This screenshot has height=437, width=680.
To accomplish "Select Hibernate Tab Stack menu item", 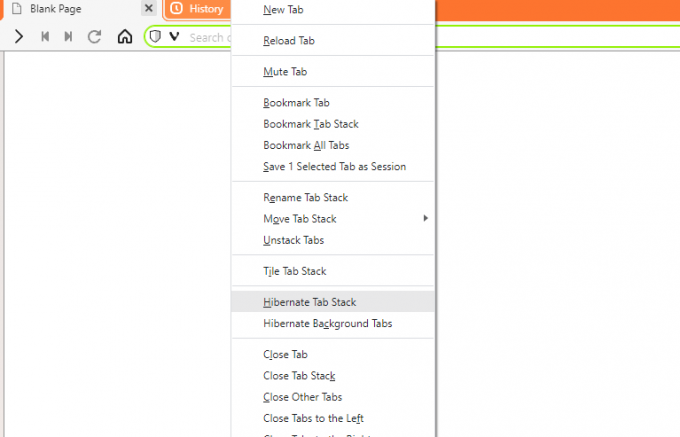I will (x=333, y=302).
